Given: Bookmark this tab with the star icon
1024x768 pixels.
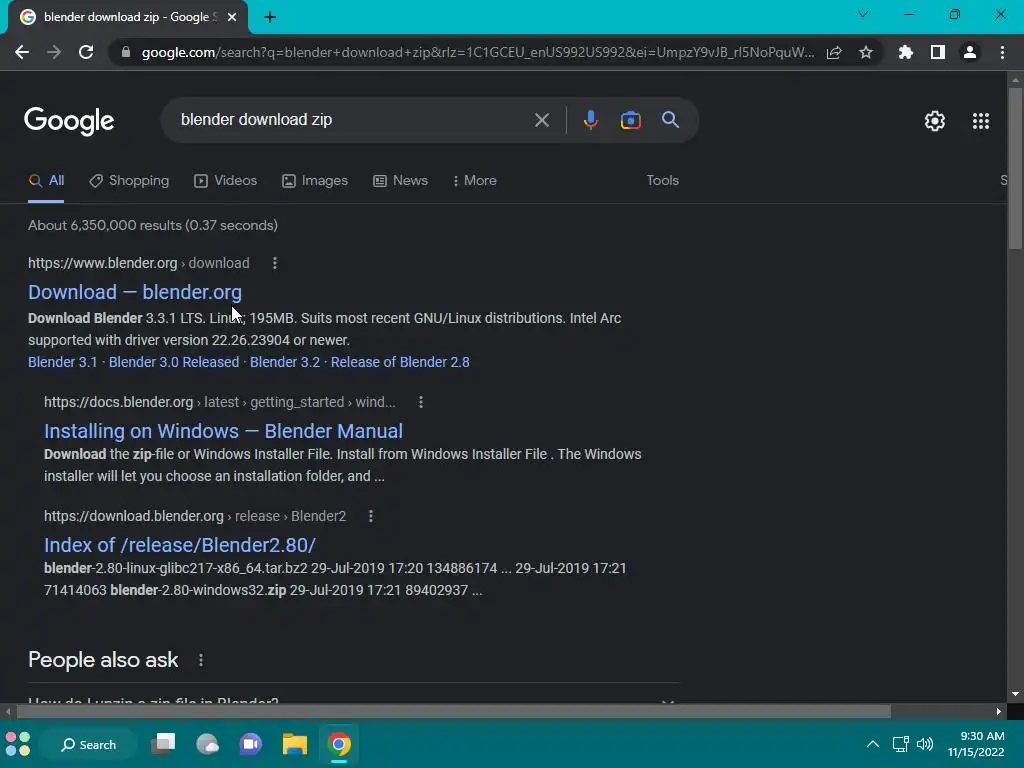Looking at the screenshot, I should click(866, 52).
